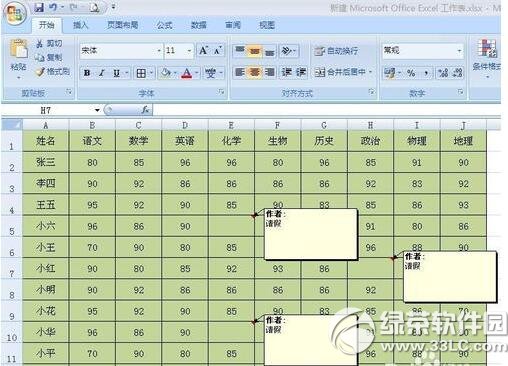508x366 pixels.
Task: Align text left
Action: [240, 72]
